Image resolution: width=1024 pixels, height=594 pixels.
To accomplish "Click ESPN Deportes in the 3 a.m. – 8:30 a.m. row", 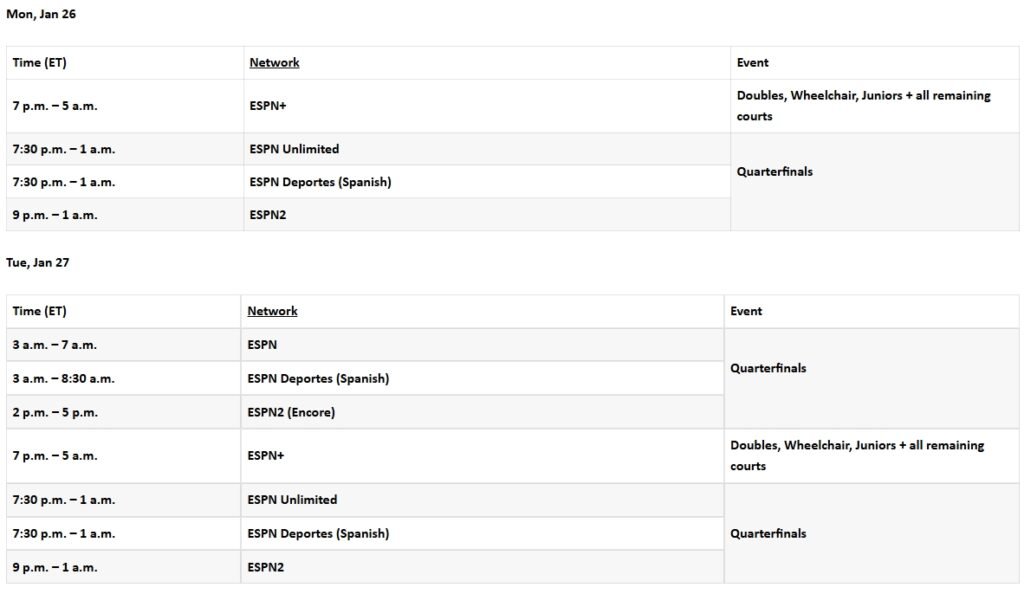I will 318,379.
